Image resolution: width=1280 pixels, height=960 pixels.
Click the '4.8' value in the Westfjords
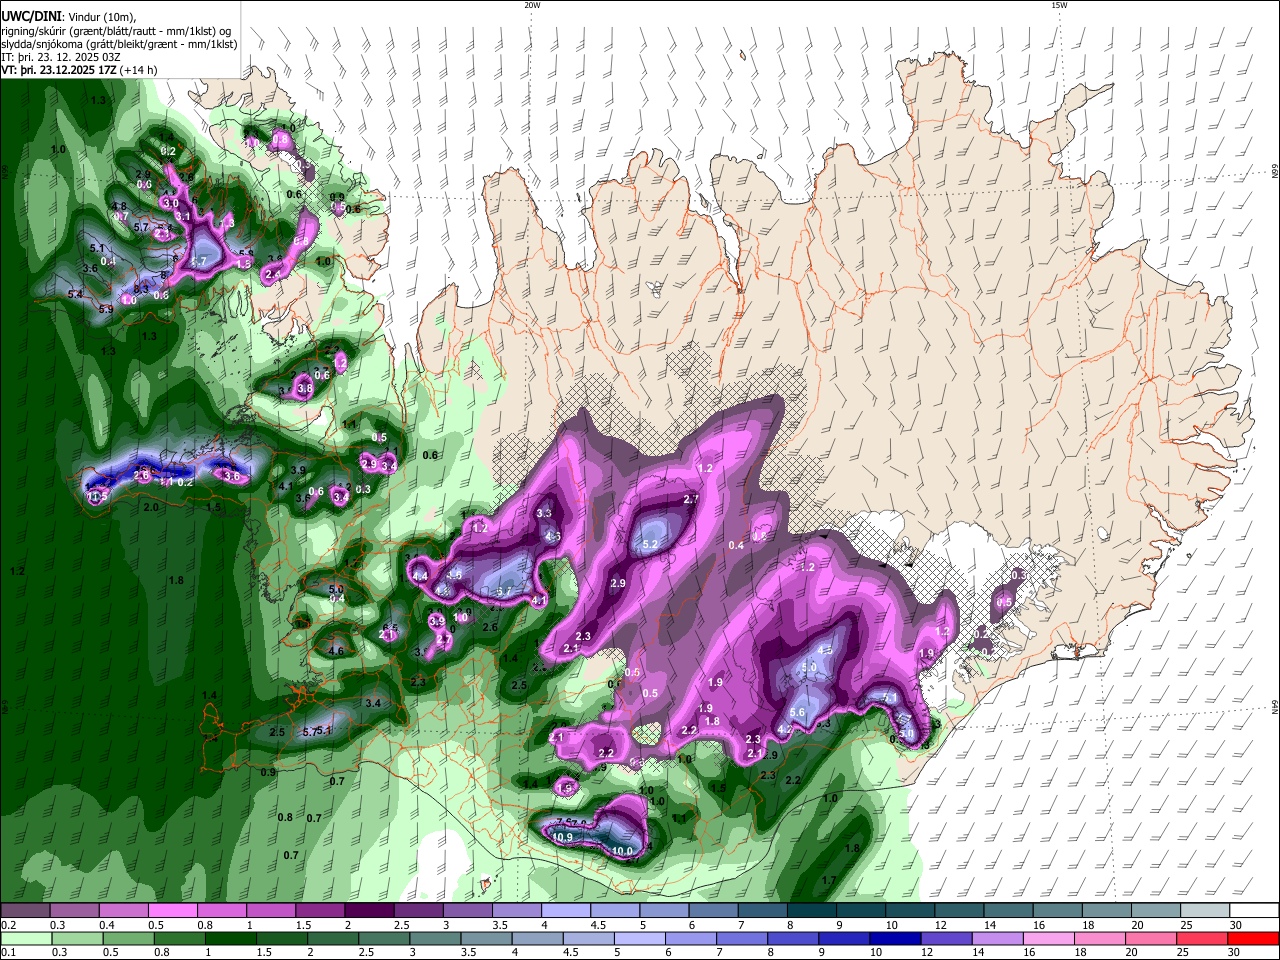[118, 205]
